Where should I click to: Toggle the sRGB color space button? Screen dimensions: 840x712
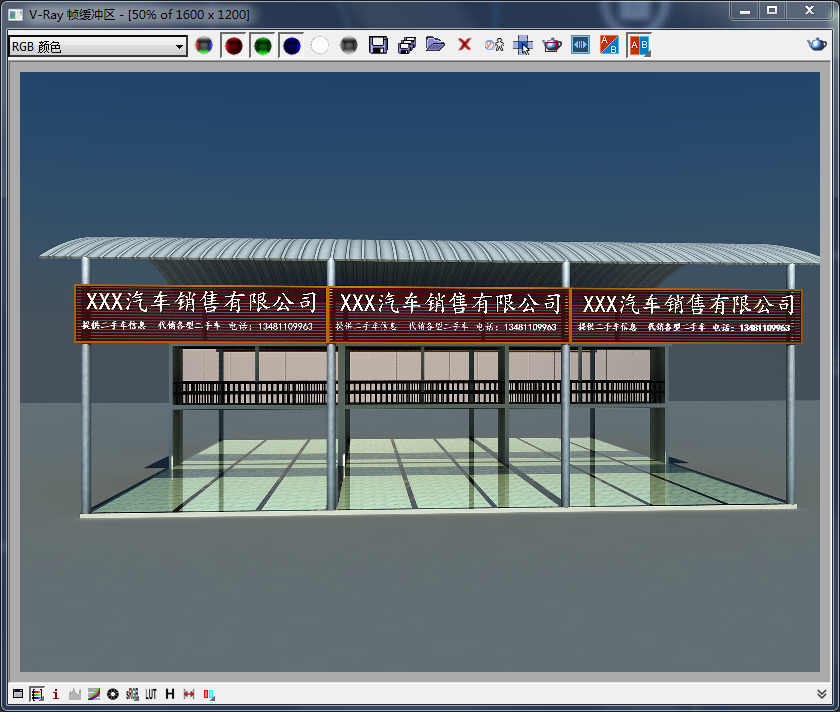click(132, 694)
